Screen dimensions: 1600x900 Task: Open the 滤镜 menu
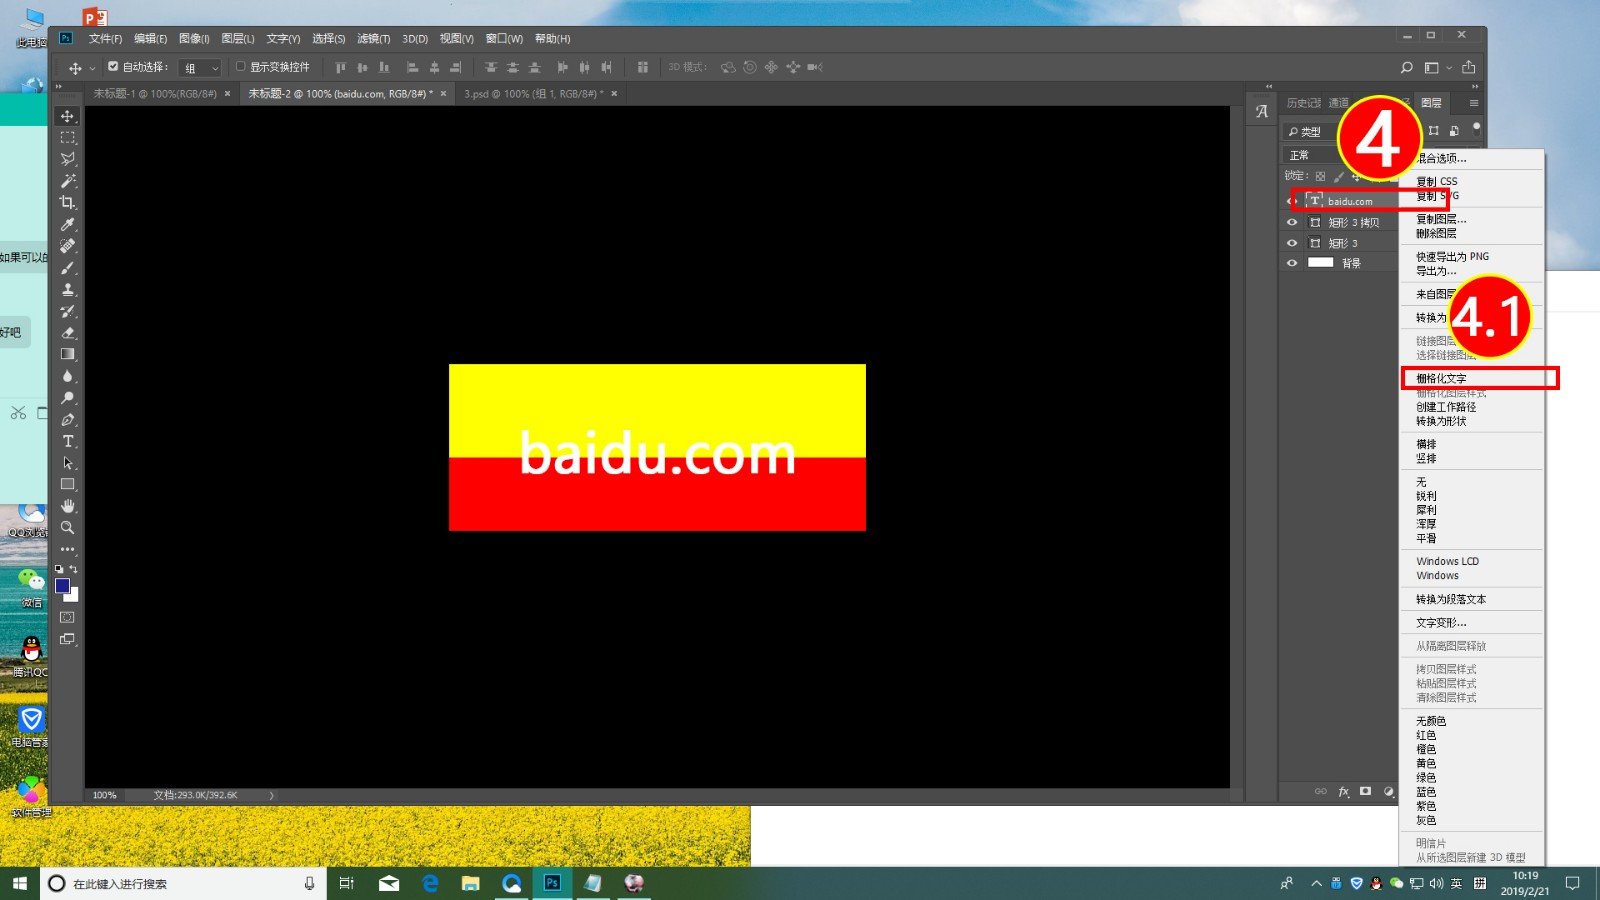click(373, 39)
